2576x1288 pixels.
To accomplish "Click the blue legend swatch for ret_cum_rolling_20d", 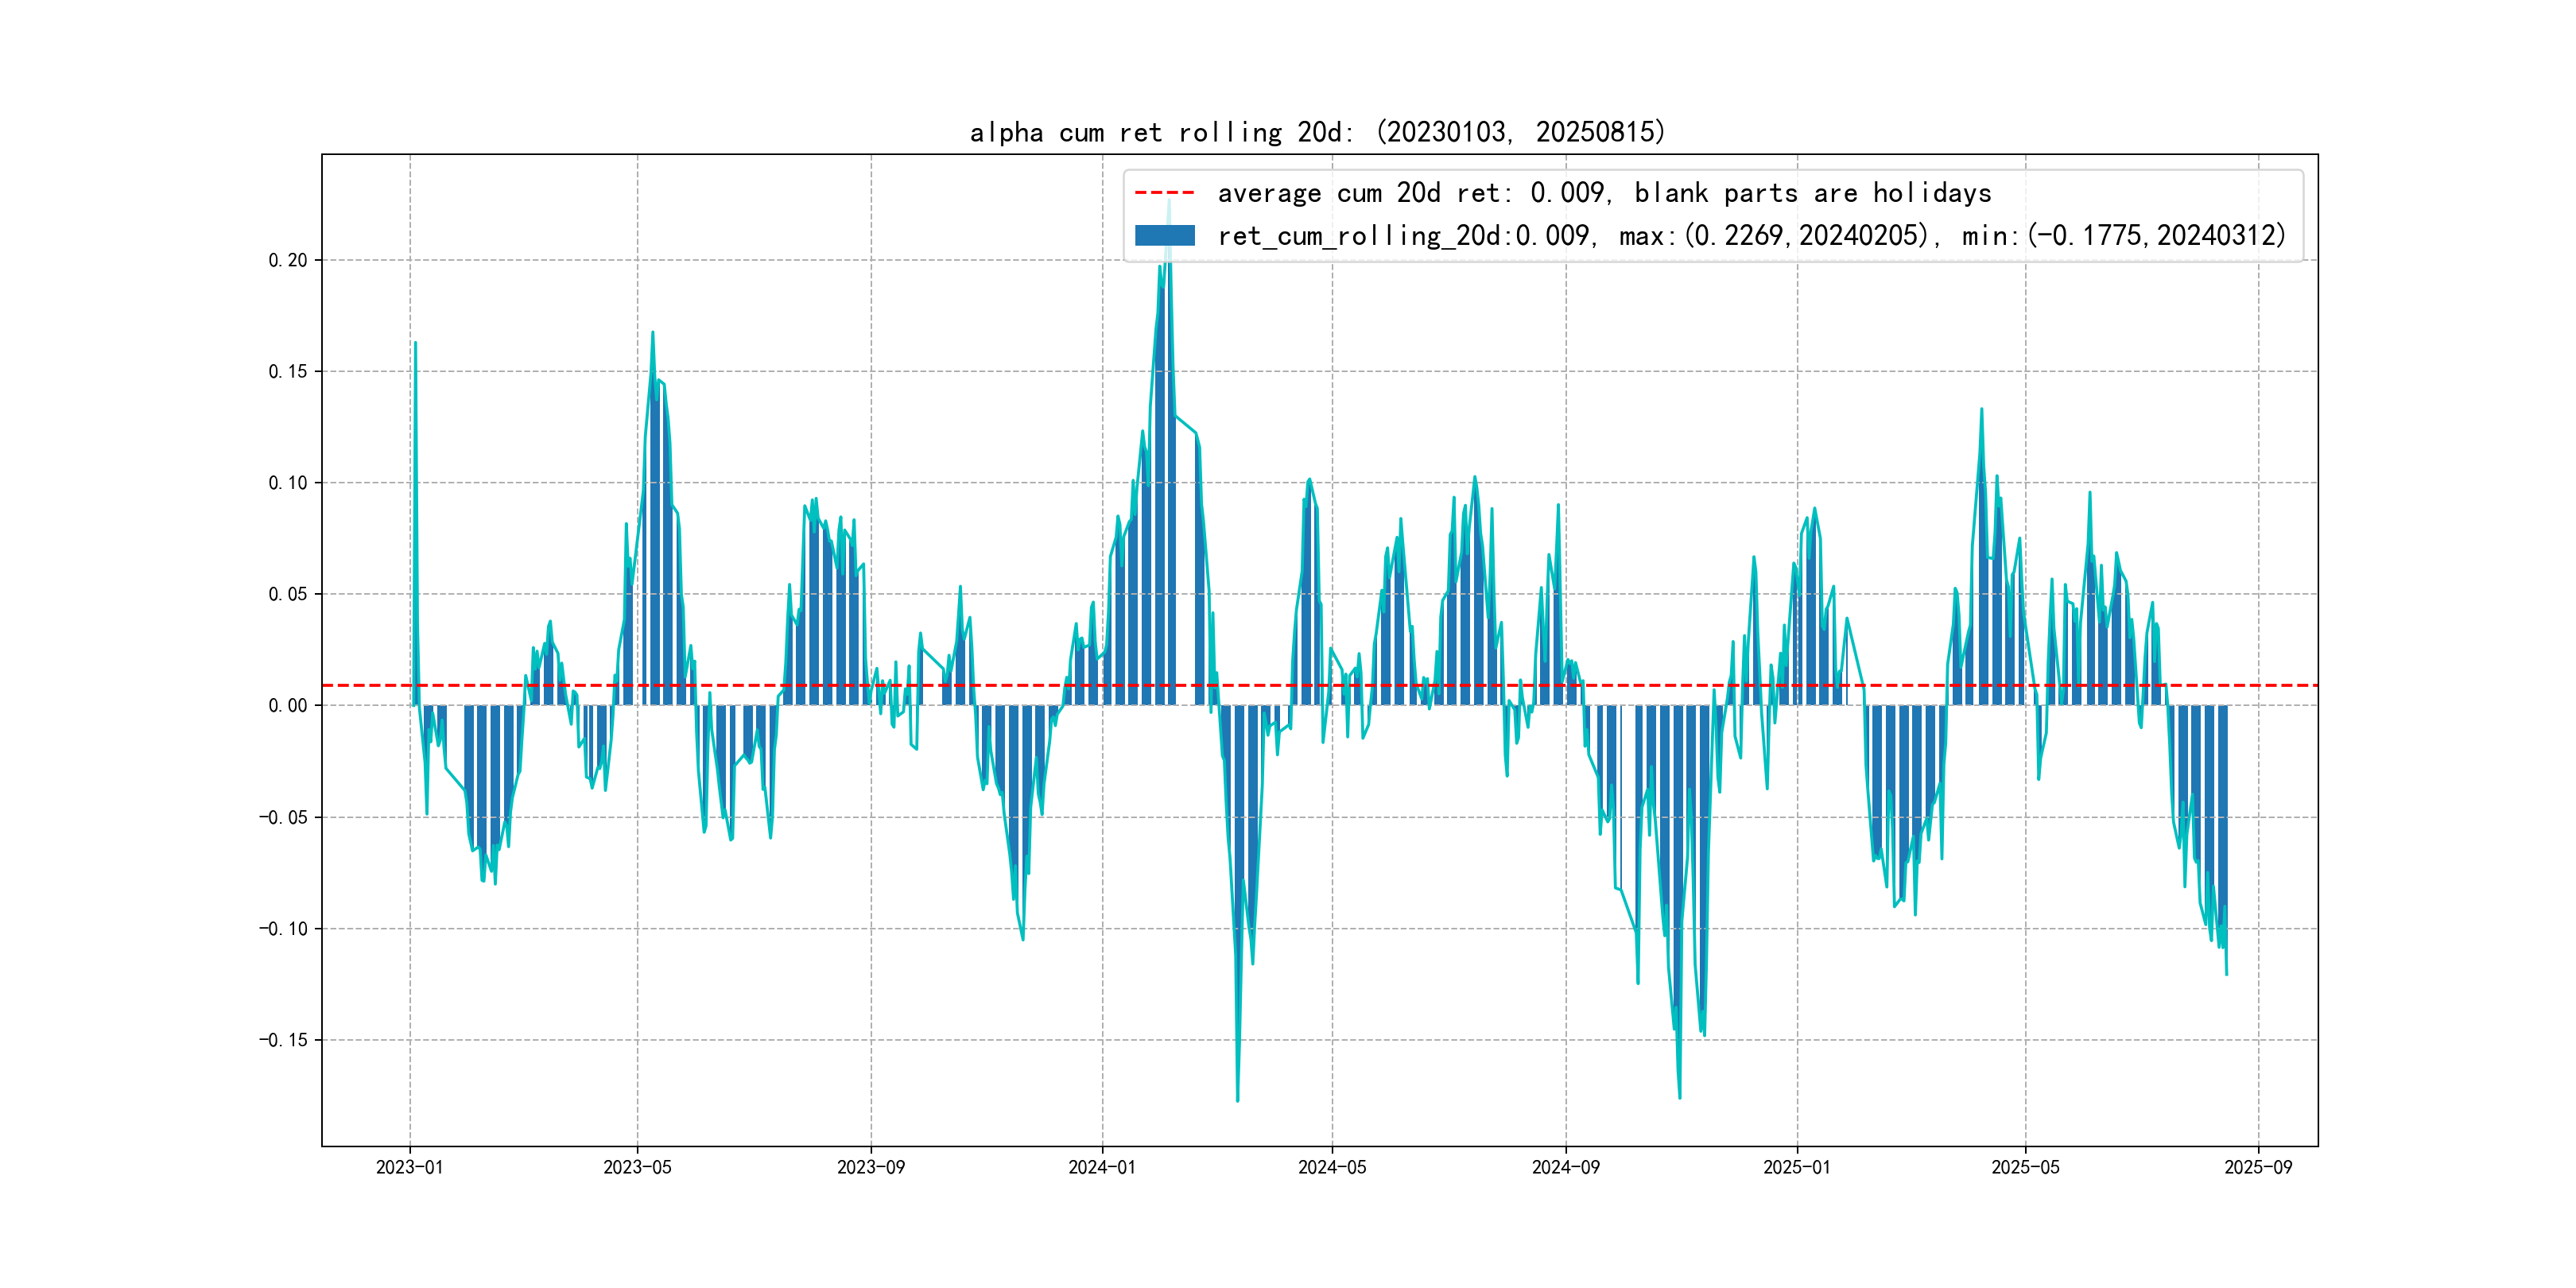I will (1164, 235).
